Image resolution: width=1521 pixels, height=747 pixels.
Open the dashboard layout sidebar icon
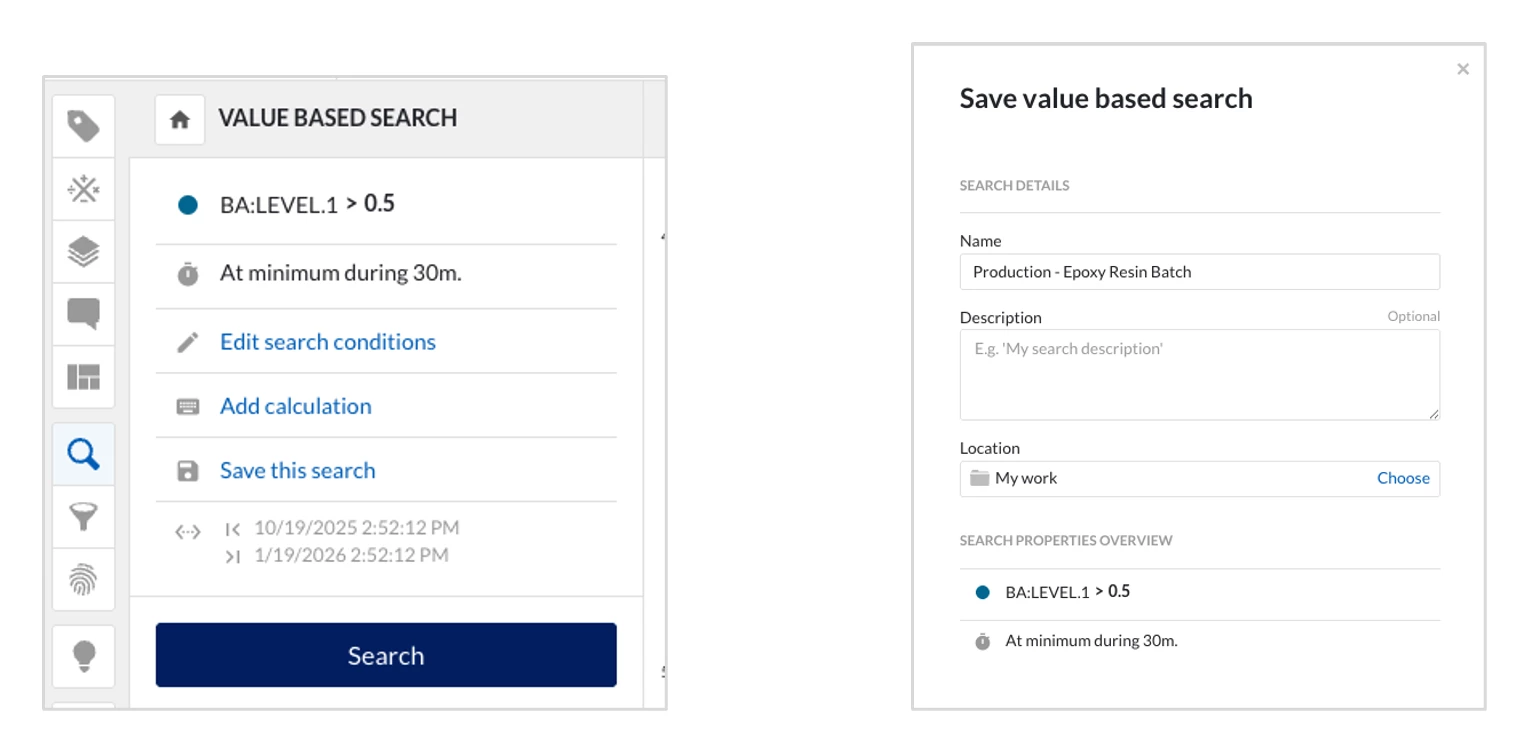tap(83, 377)
